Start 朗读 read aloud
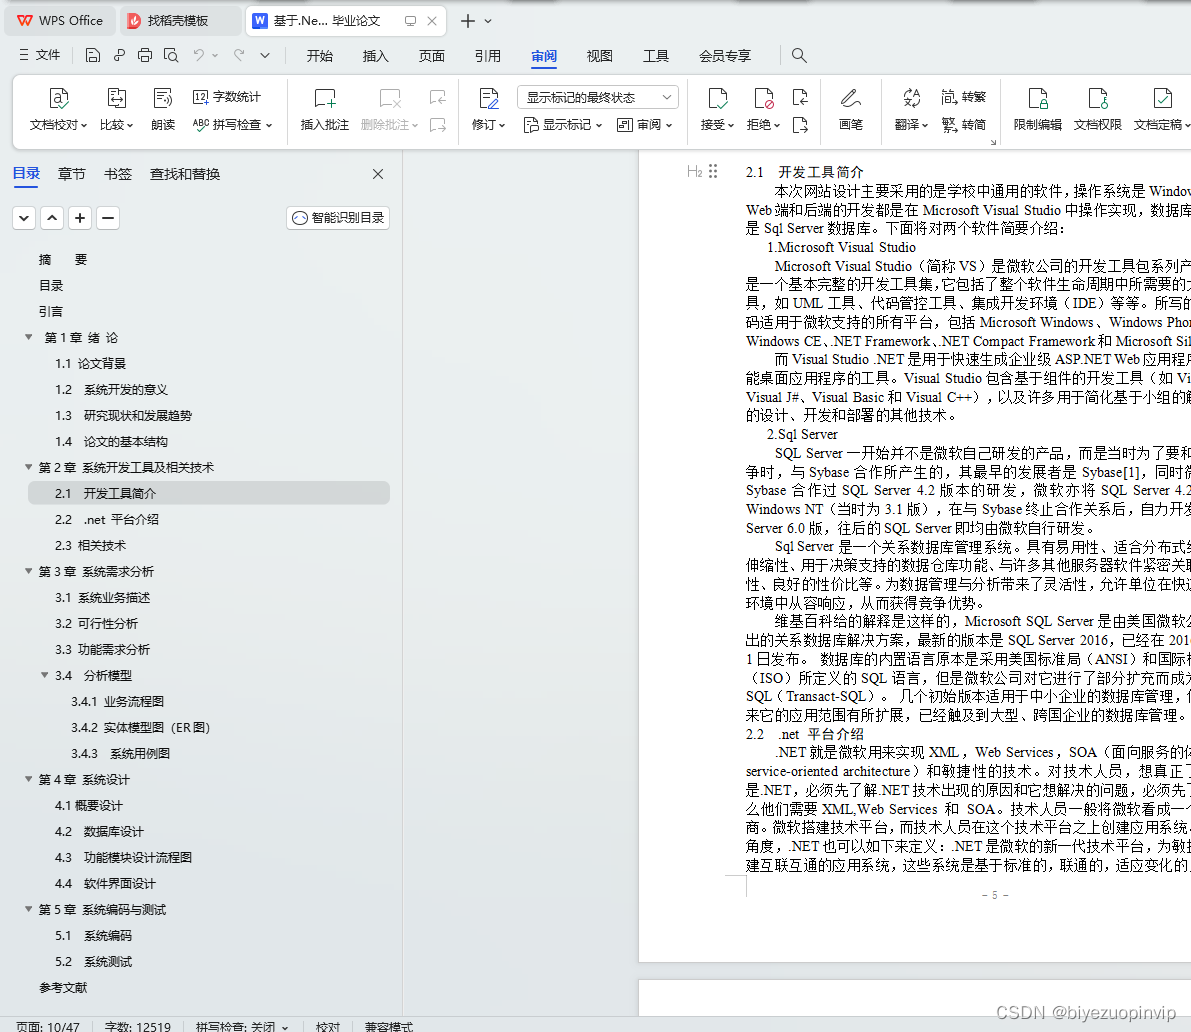This screenshot has height=1032, width=1191. (x=163, y=110)
